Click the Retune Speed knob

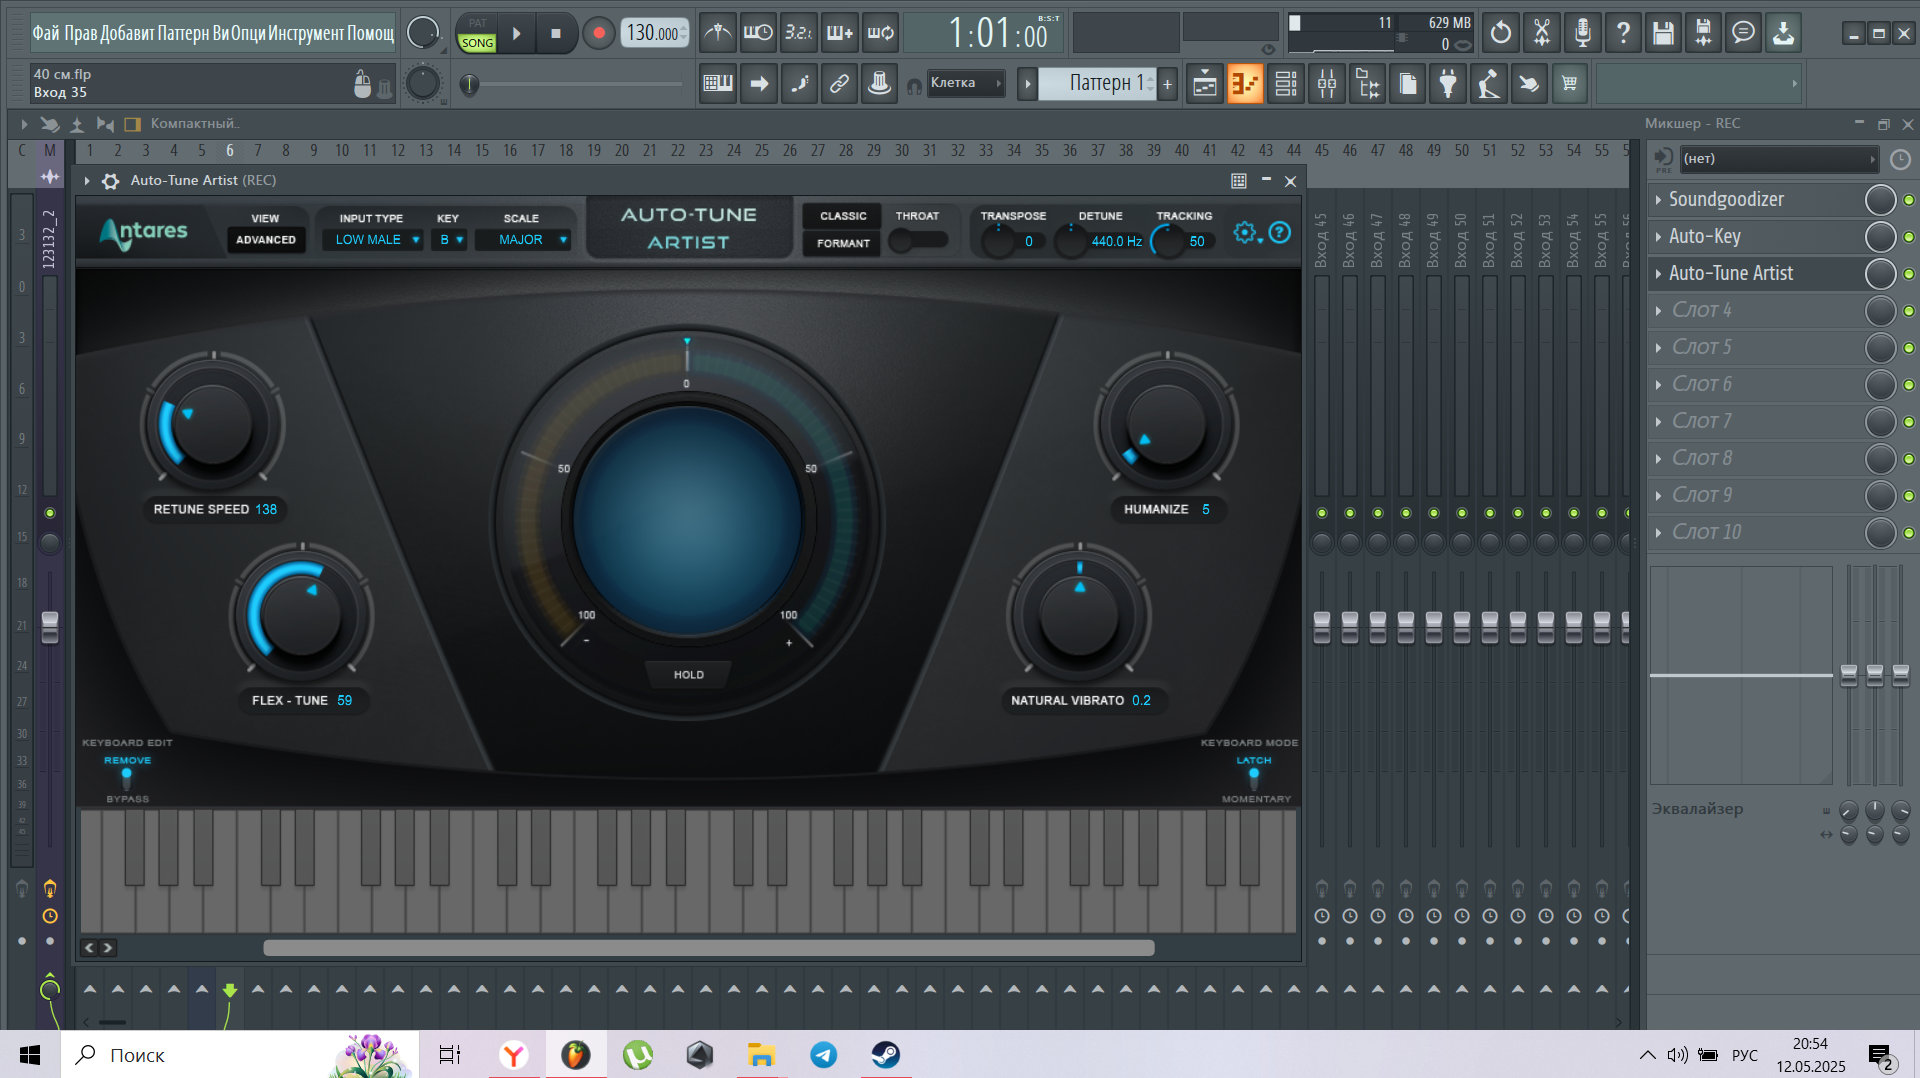tap(212, 425)
